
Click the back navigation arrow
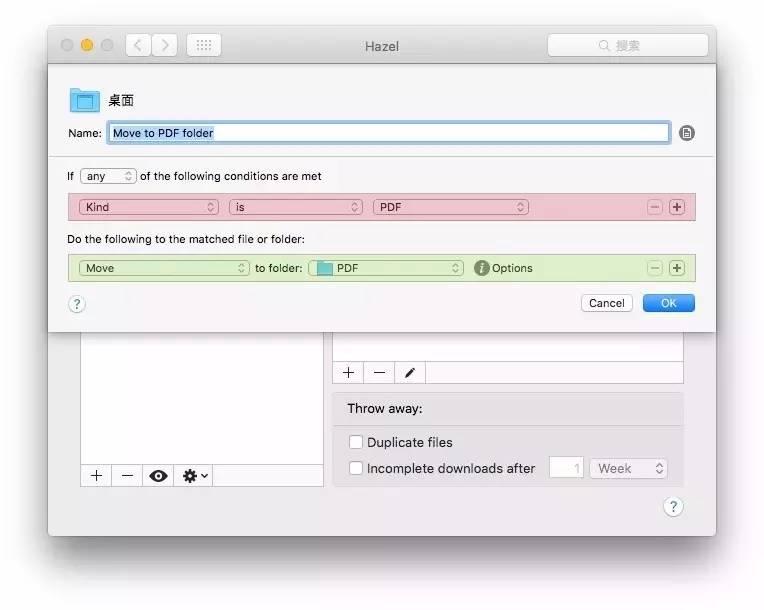138,45
